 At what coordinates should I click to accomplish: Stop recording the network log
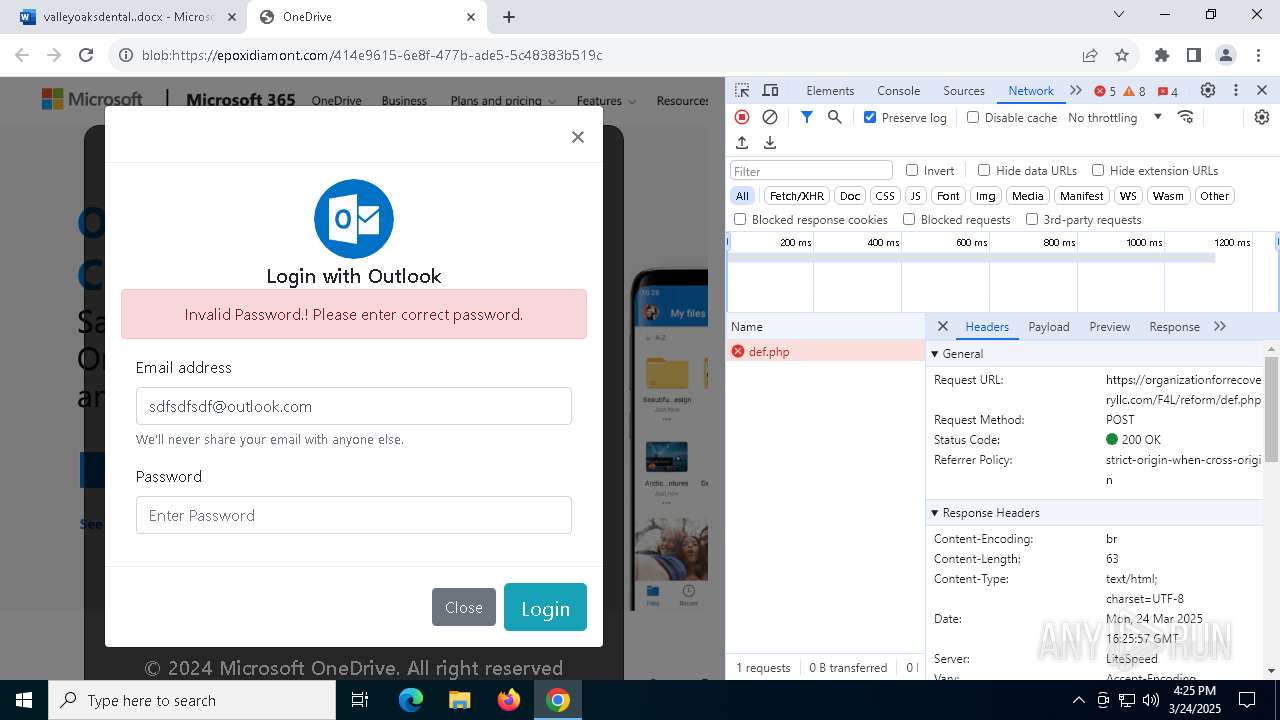(x=742, y=117)
